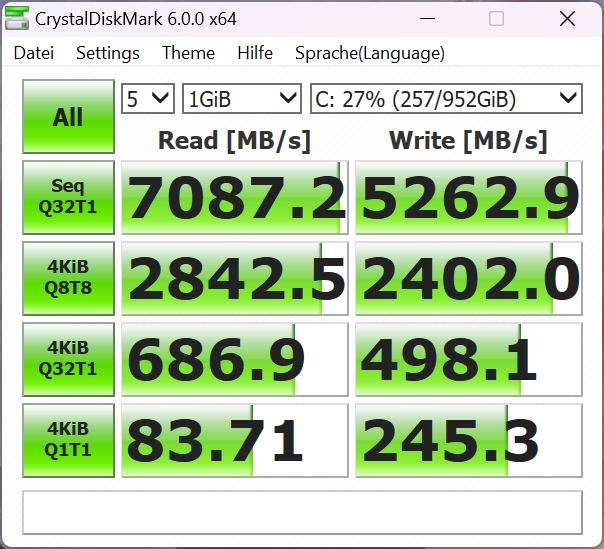This screenshot has height=549, width=604.
Task: Expand the test count dropdown showing 5
Action: point(148,99)
